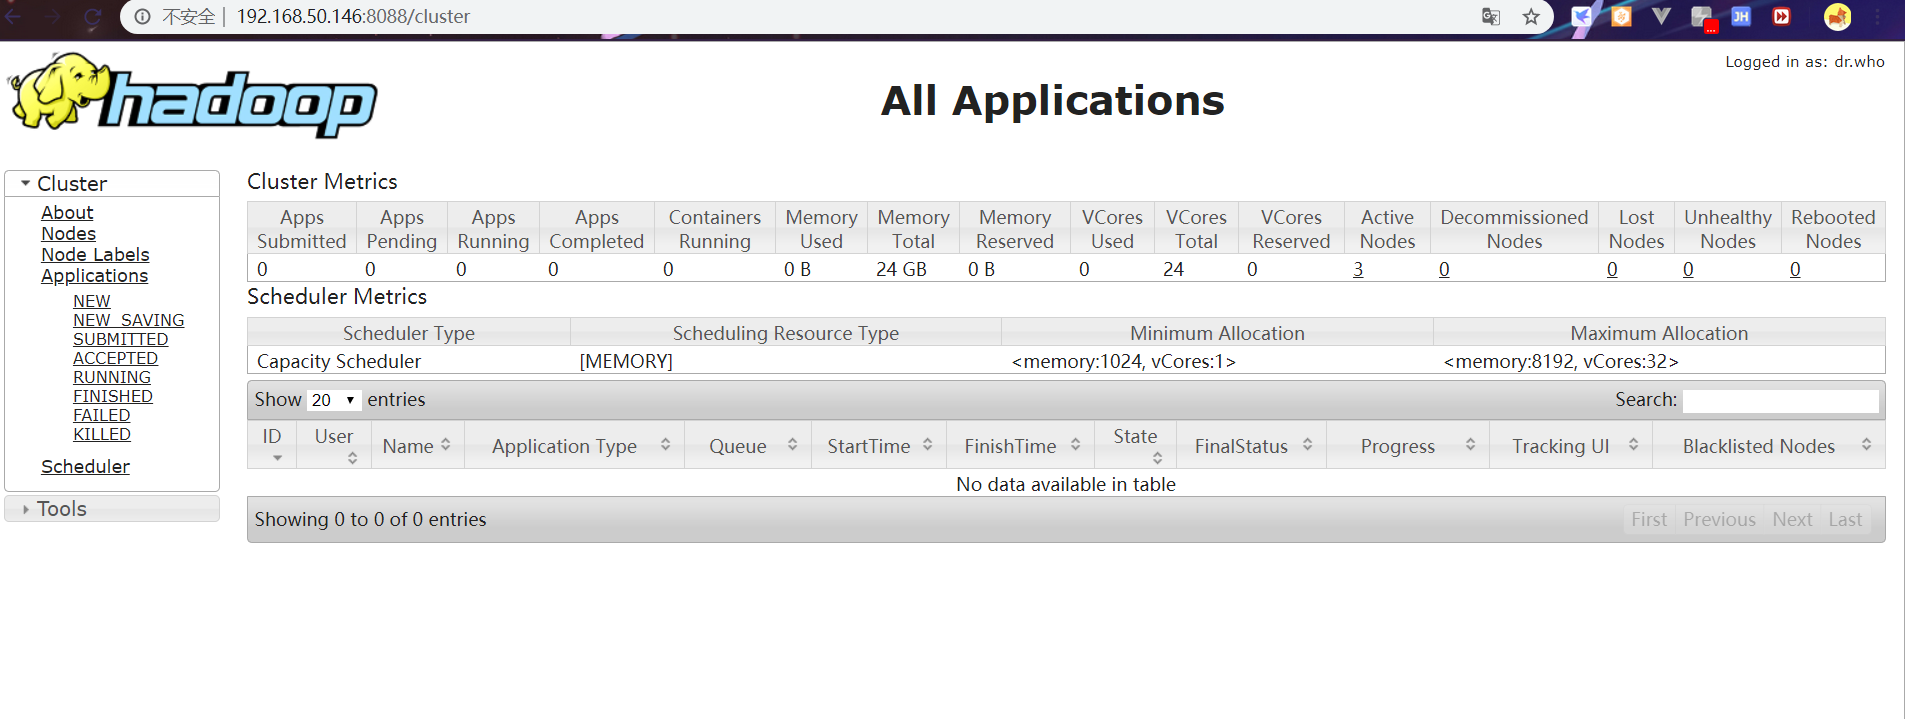Filter applications by ACCEPTED state
This screenshot has width=1905, height=719.
(115, 358)
